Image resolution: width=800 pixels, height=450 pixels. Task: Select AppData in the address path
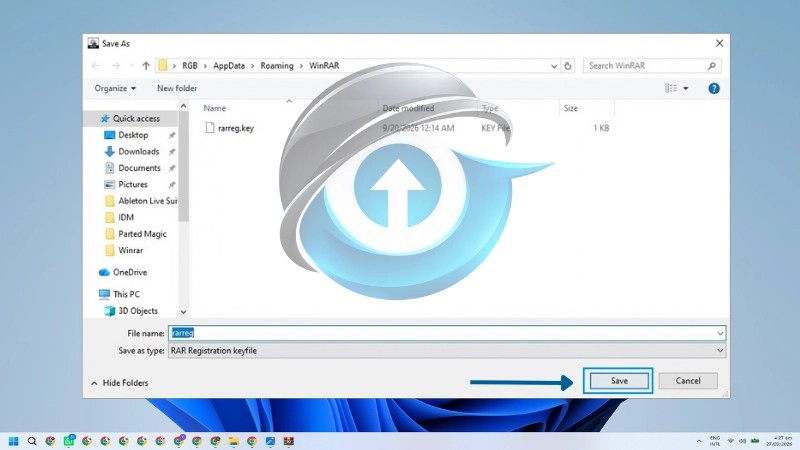(x=229, y=66)
